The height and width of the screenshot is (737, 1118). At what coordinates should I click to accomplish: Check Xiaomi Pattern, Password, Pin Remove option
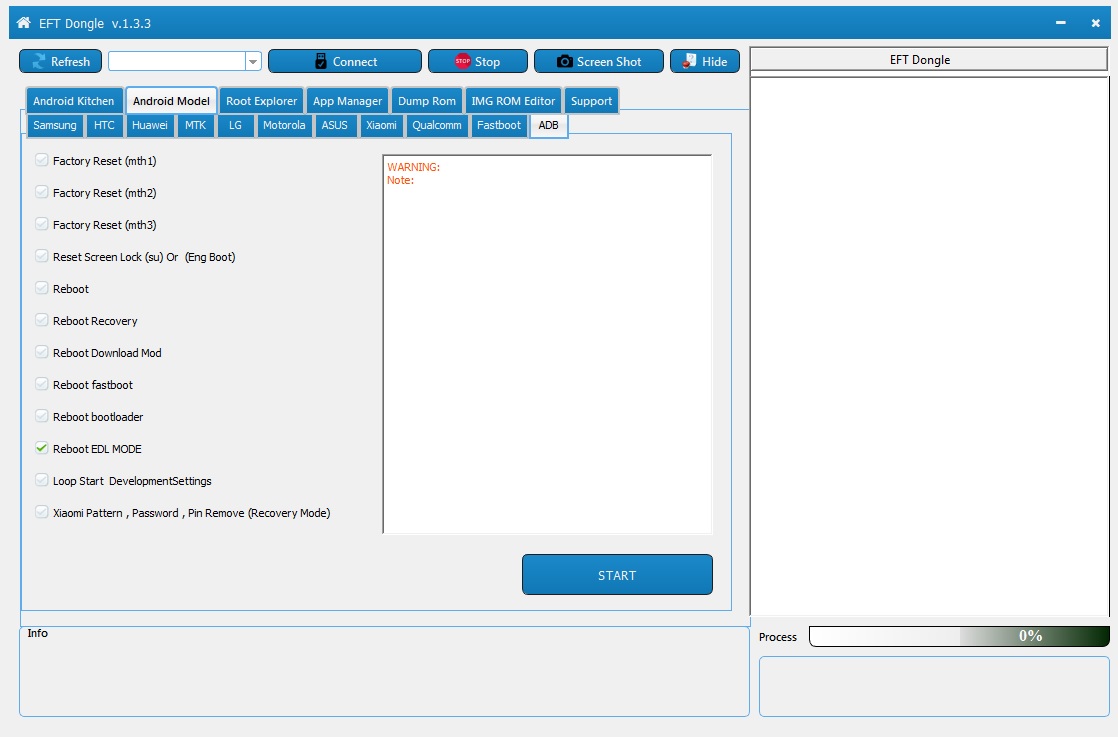(42, 512)
